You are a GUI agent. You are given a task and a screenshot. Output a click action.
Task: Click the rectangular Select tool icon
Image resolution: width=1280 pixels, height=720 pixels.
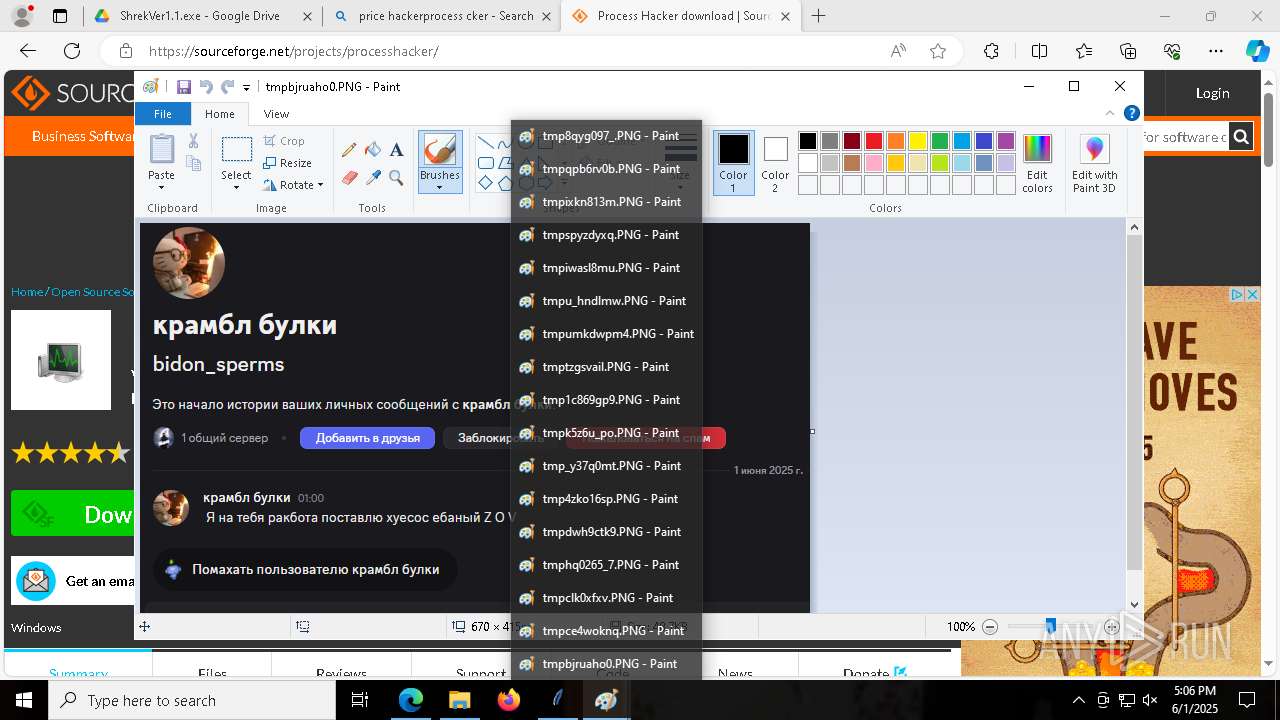click(x=237, y=149)
